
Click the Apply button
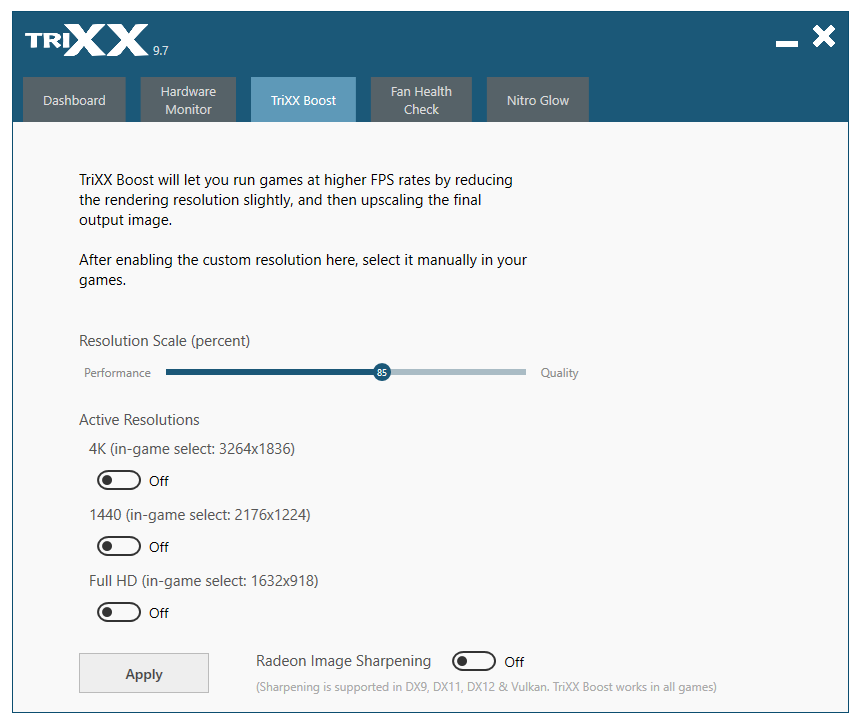tap(144, 673)
